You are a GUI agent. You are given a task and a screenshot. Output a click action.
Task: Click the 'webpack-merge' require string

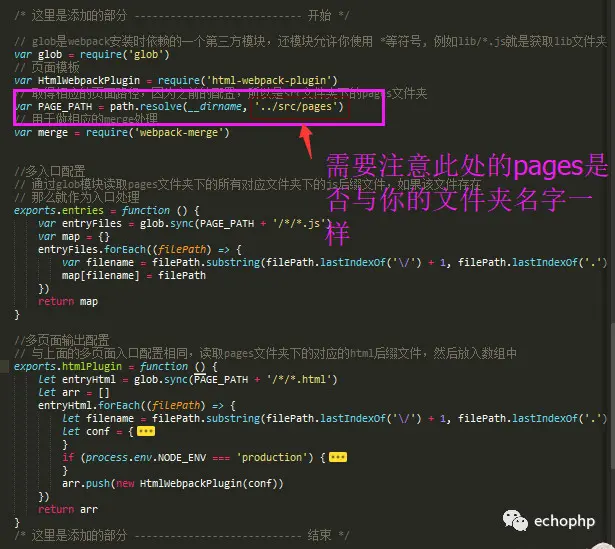point(178,133)
